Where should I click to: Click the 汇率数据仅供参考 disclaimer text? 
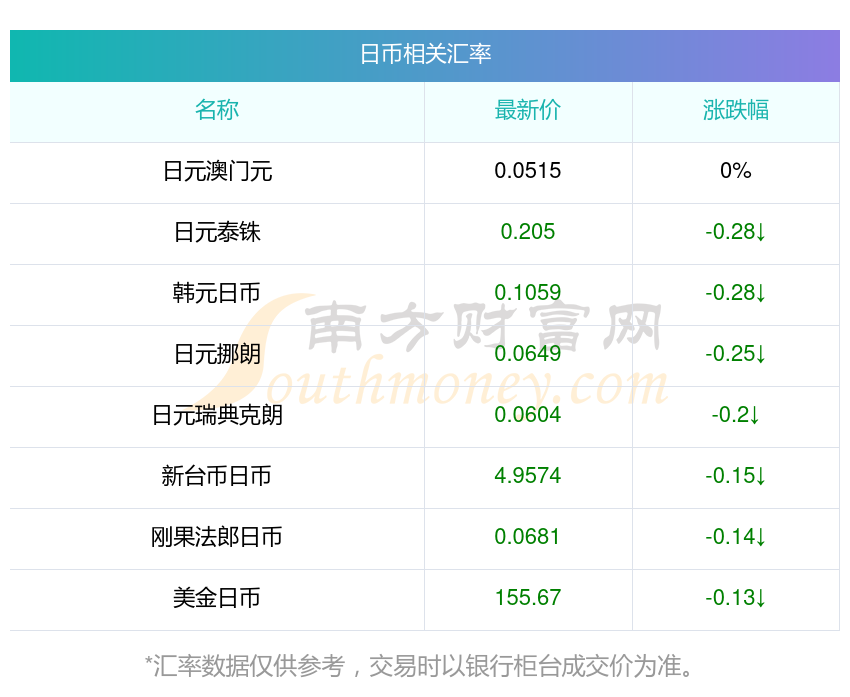click(420, 666)
